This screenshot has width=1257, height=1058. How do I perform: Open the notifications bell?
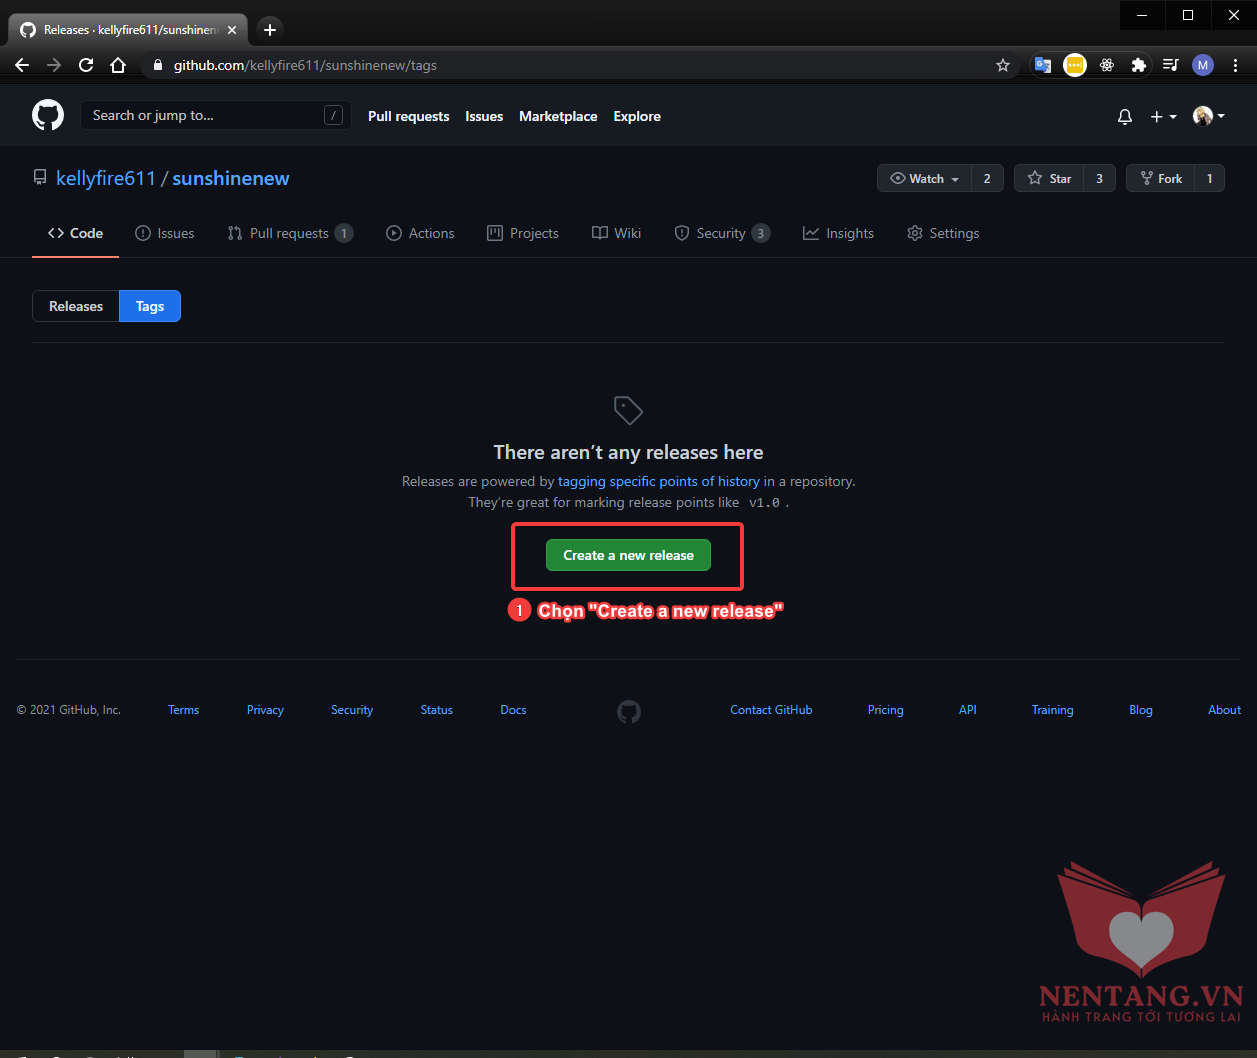(1125, 117)
